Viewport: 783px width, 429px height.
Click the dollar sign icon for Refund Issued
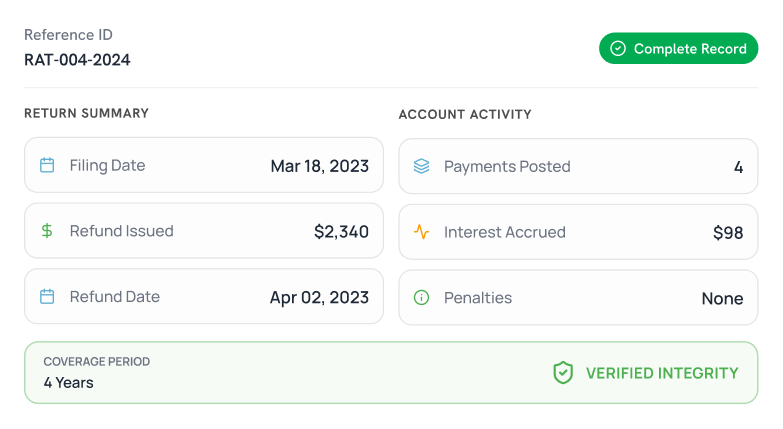tap(47, 231)
